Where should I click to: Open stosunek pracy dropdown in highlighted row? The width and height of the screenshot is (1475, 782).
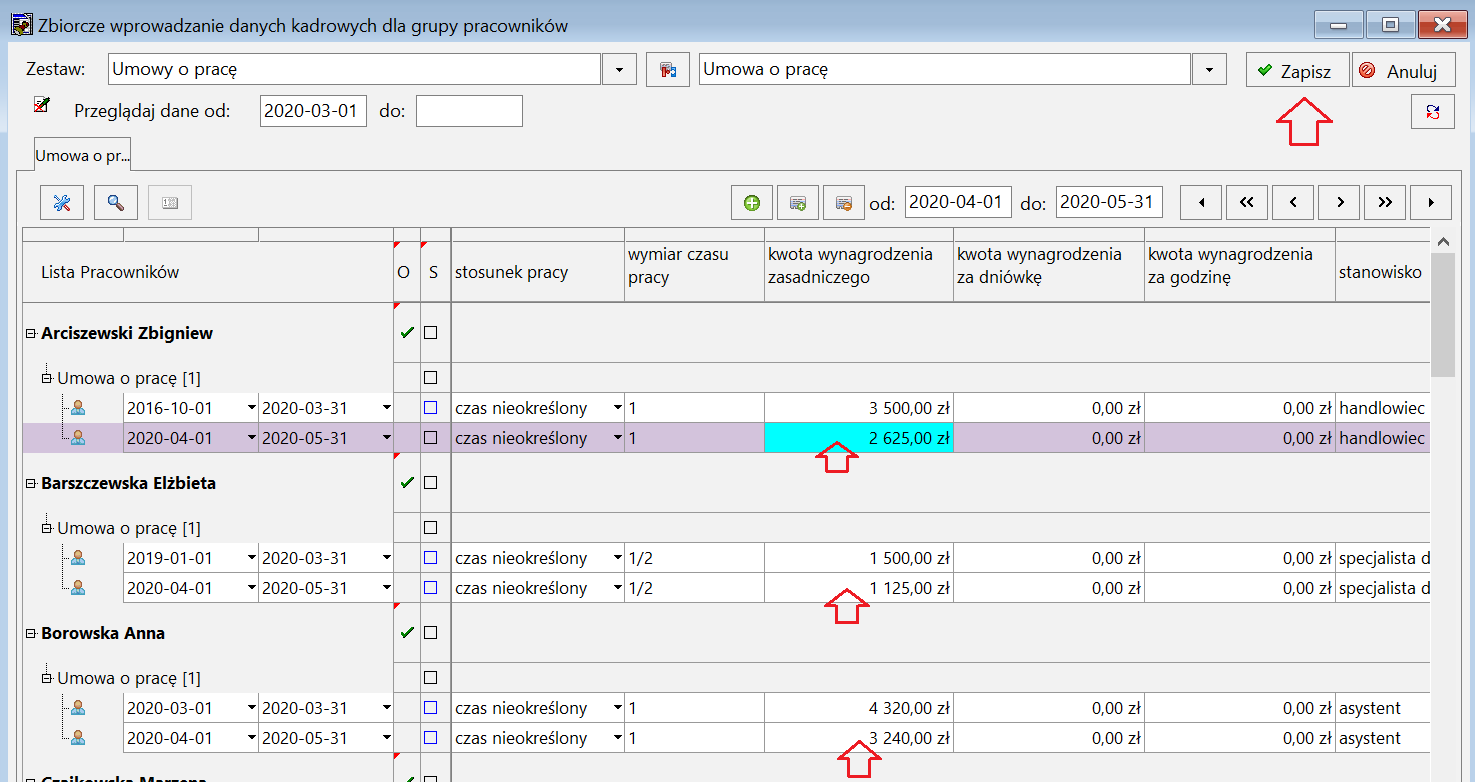coord(618,438)
